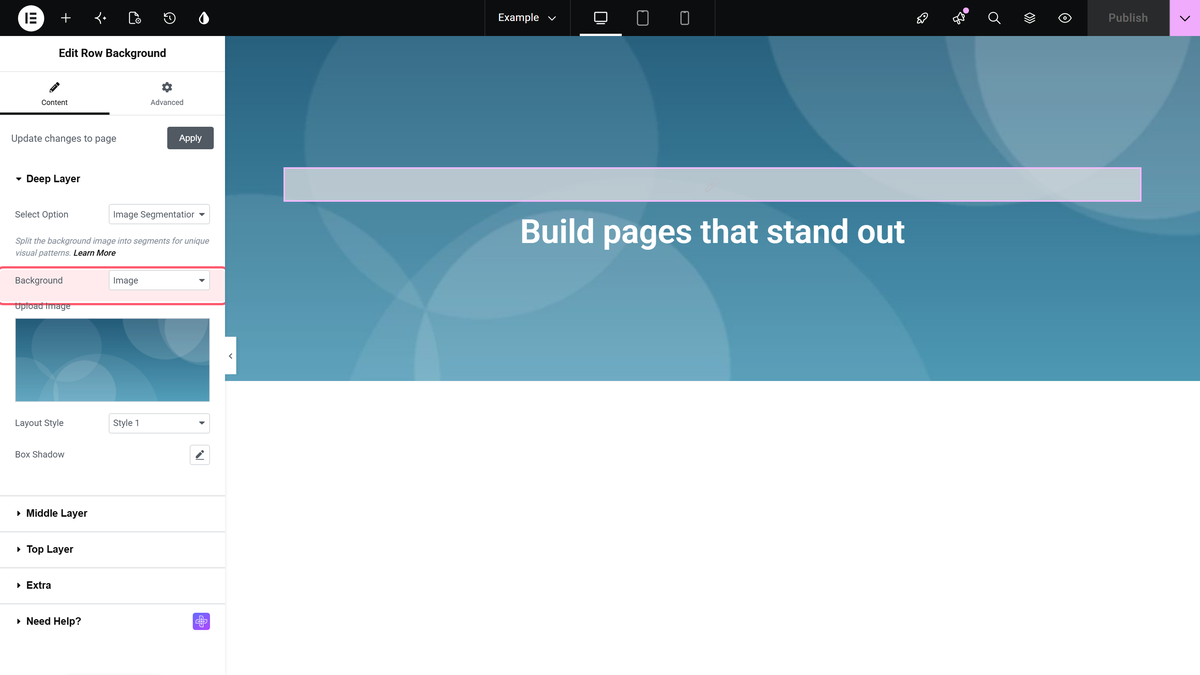Viewport: 1200px width, 675px height.
Task: Open the rocket checklist icon
Action: [923, 18]
